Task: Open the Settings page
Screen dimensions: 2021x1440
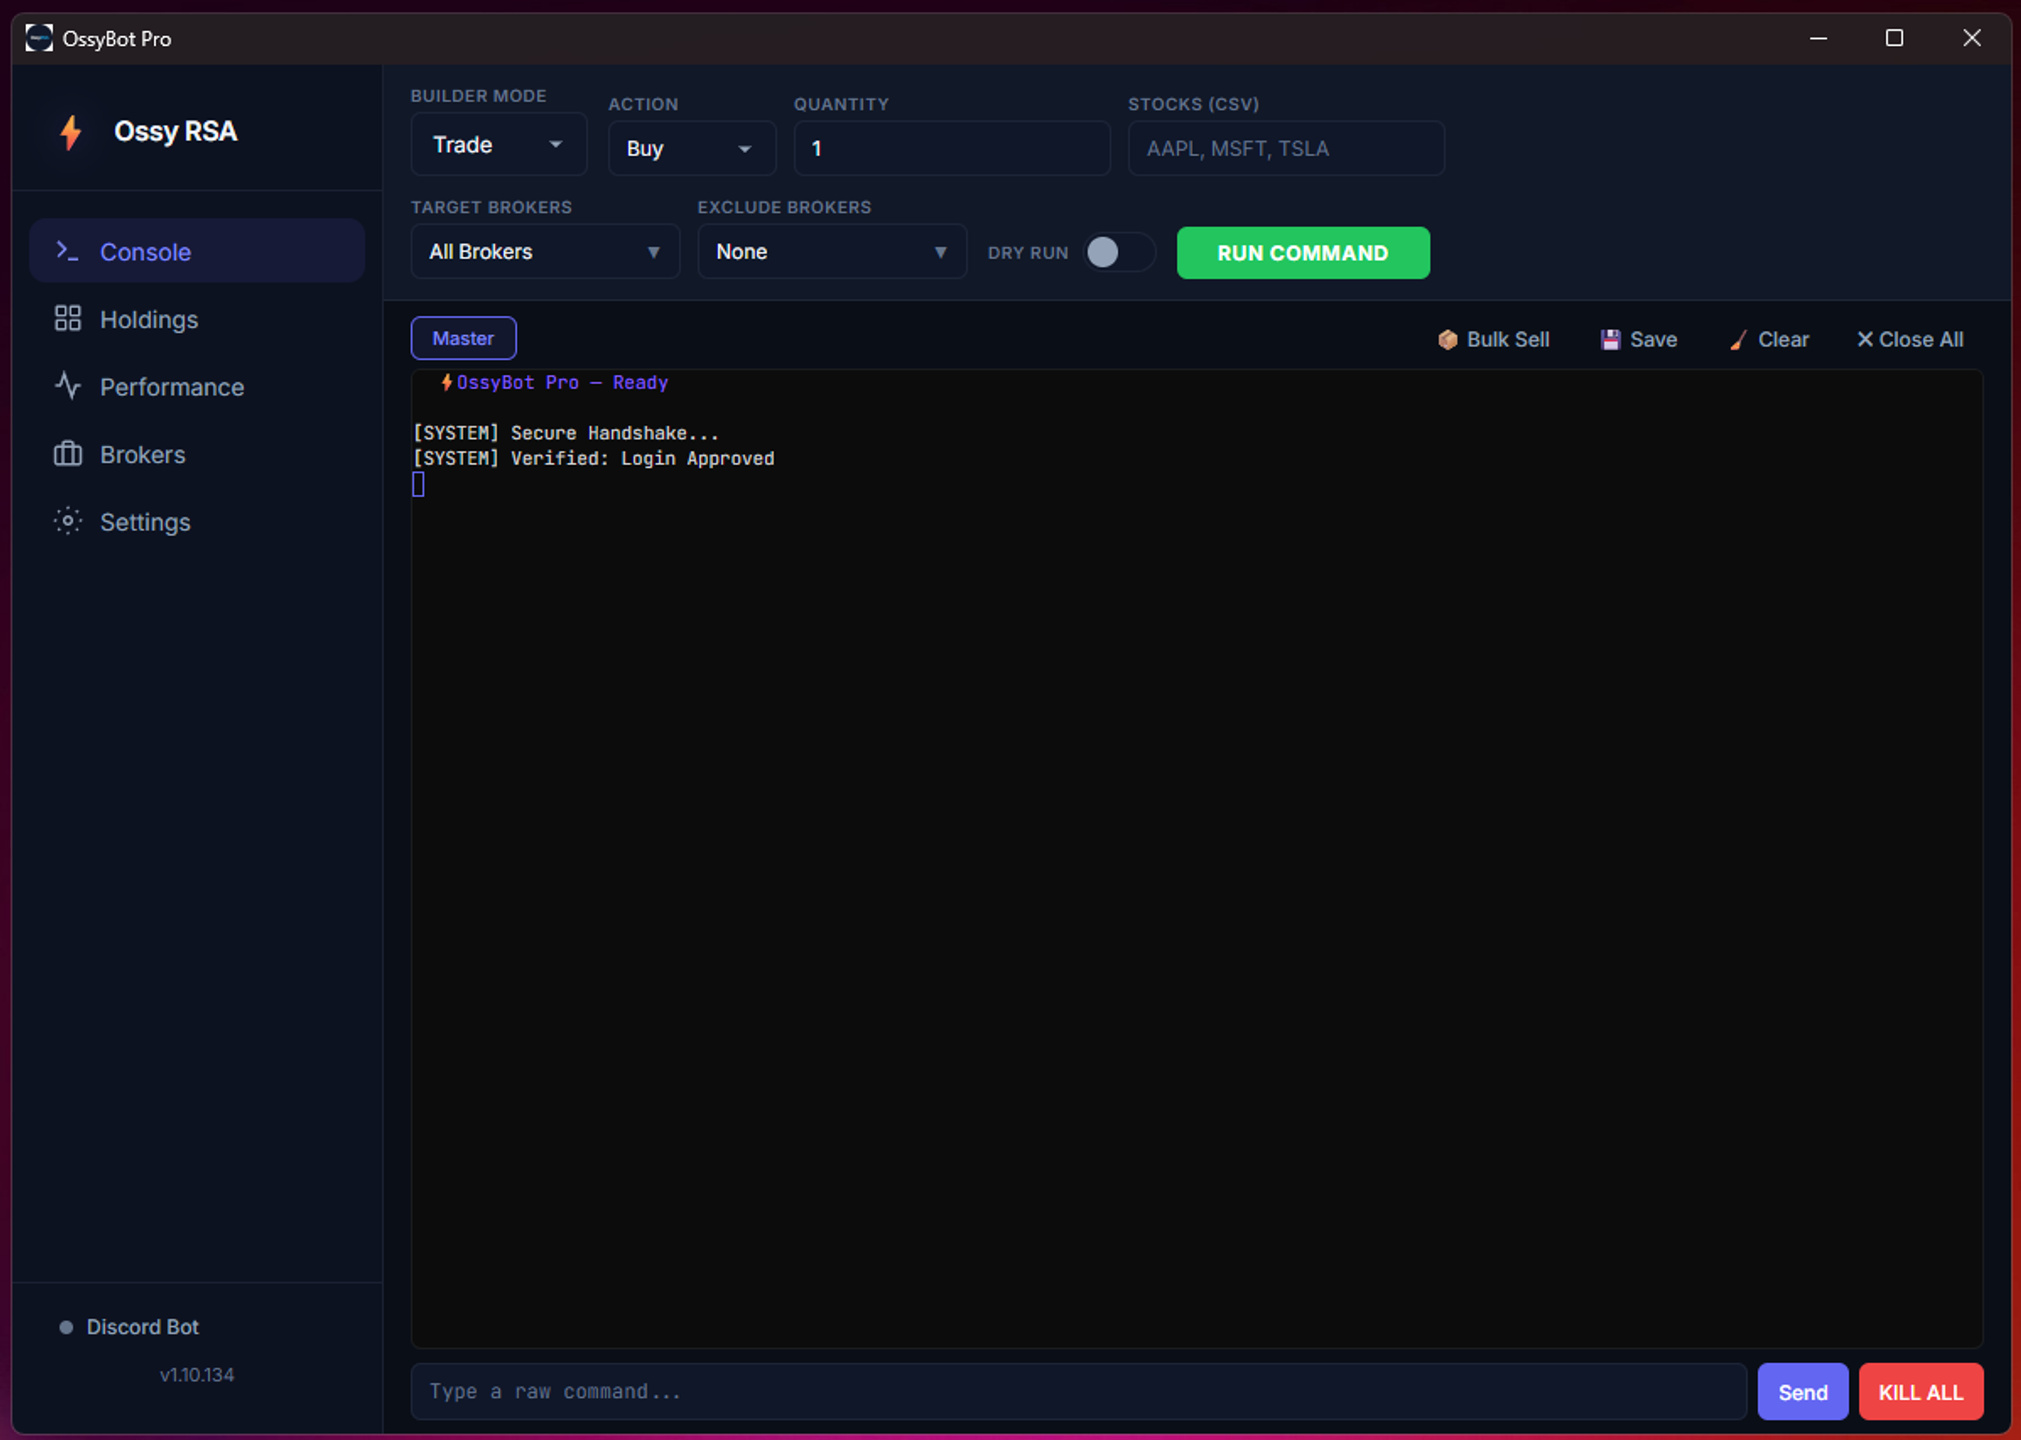Action: (x=197, y=521)
